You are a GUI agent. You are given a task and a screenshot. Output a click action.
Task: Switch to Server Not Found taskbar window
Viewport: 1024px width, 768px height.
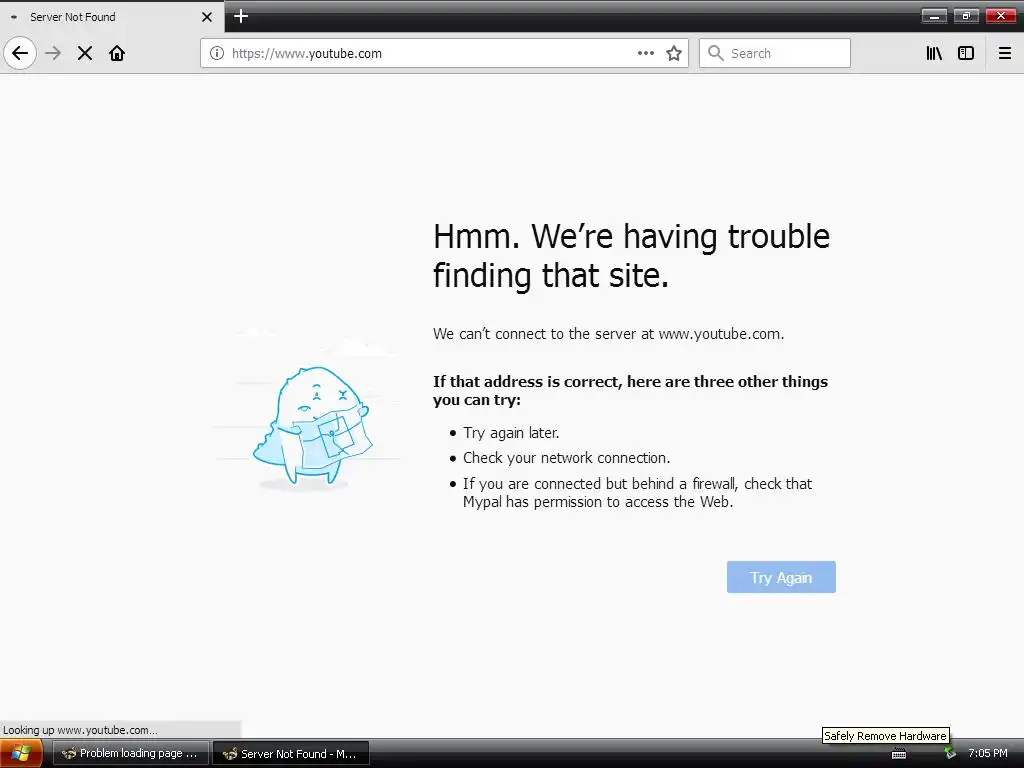click(x=291, y=753)
